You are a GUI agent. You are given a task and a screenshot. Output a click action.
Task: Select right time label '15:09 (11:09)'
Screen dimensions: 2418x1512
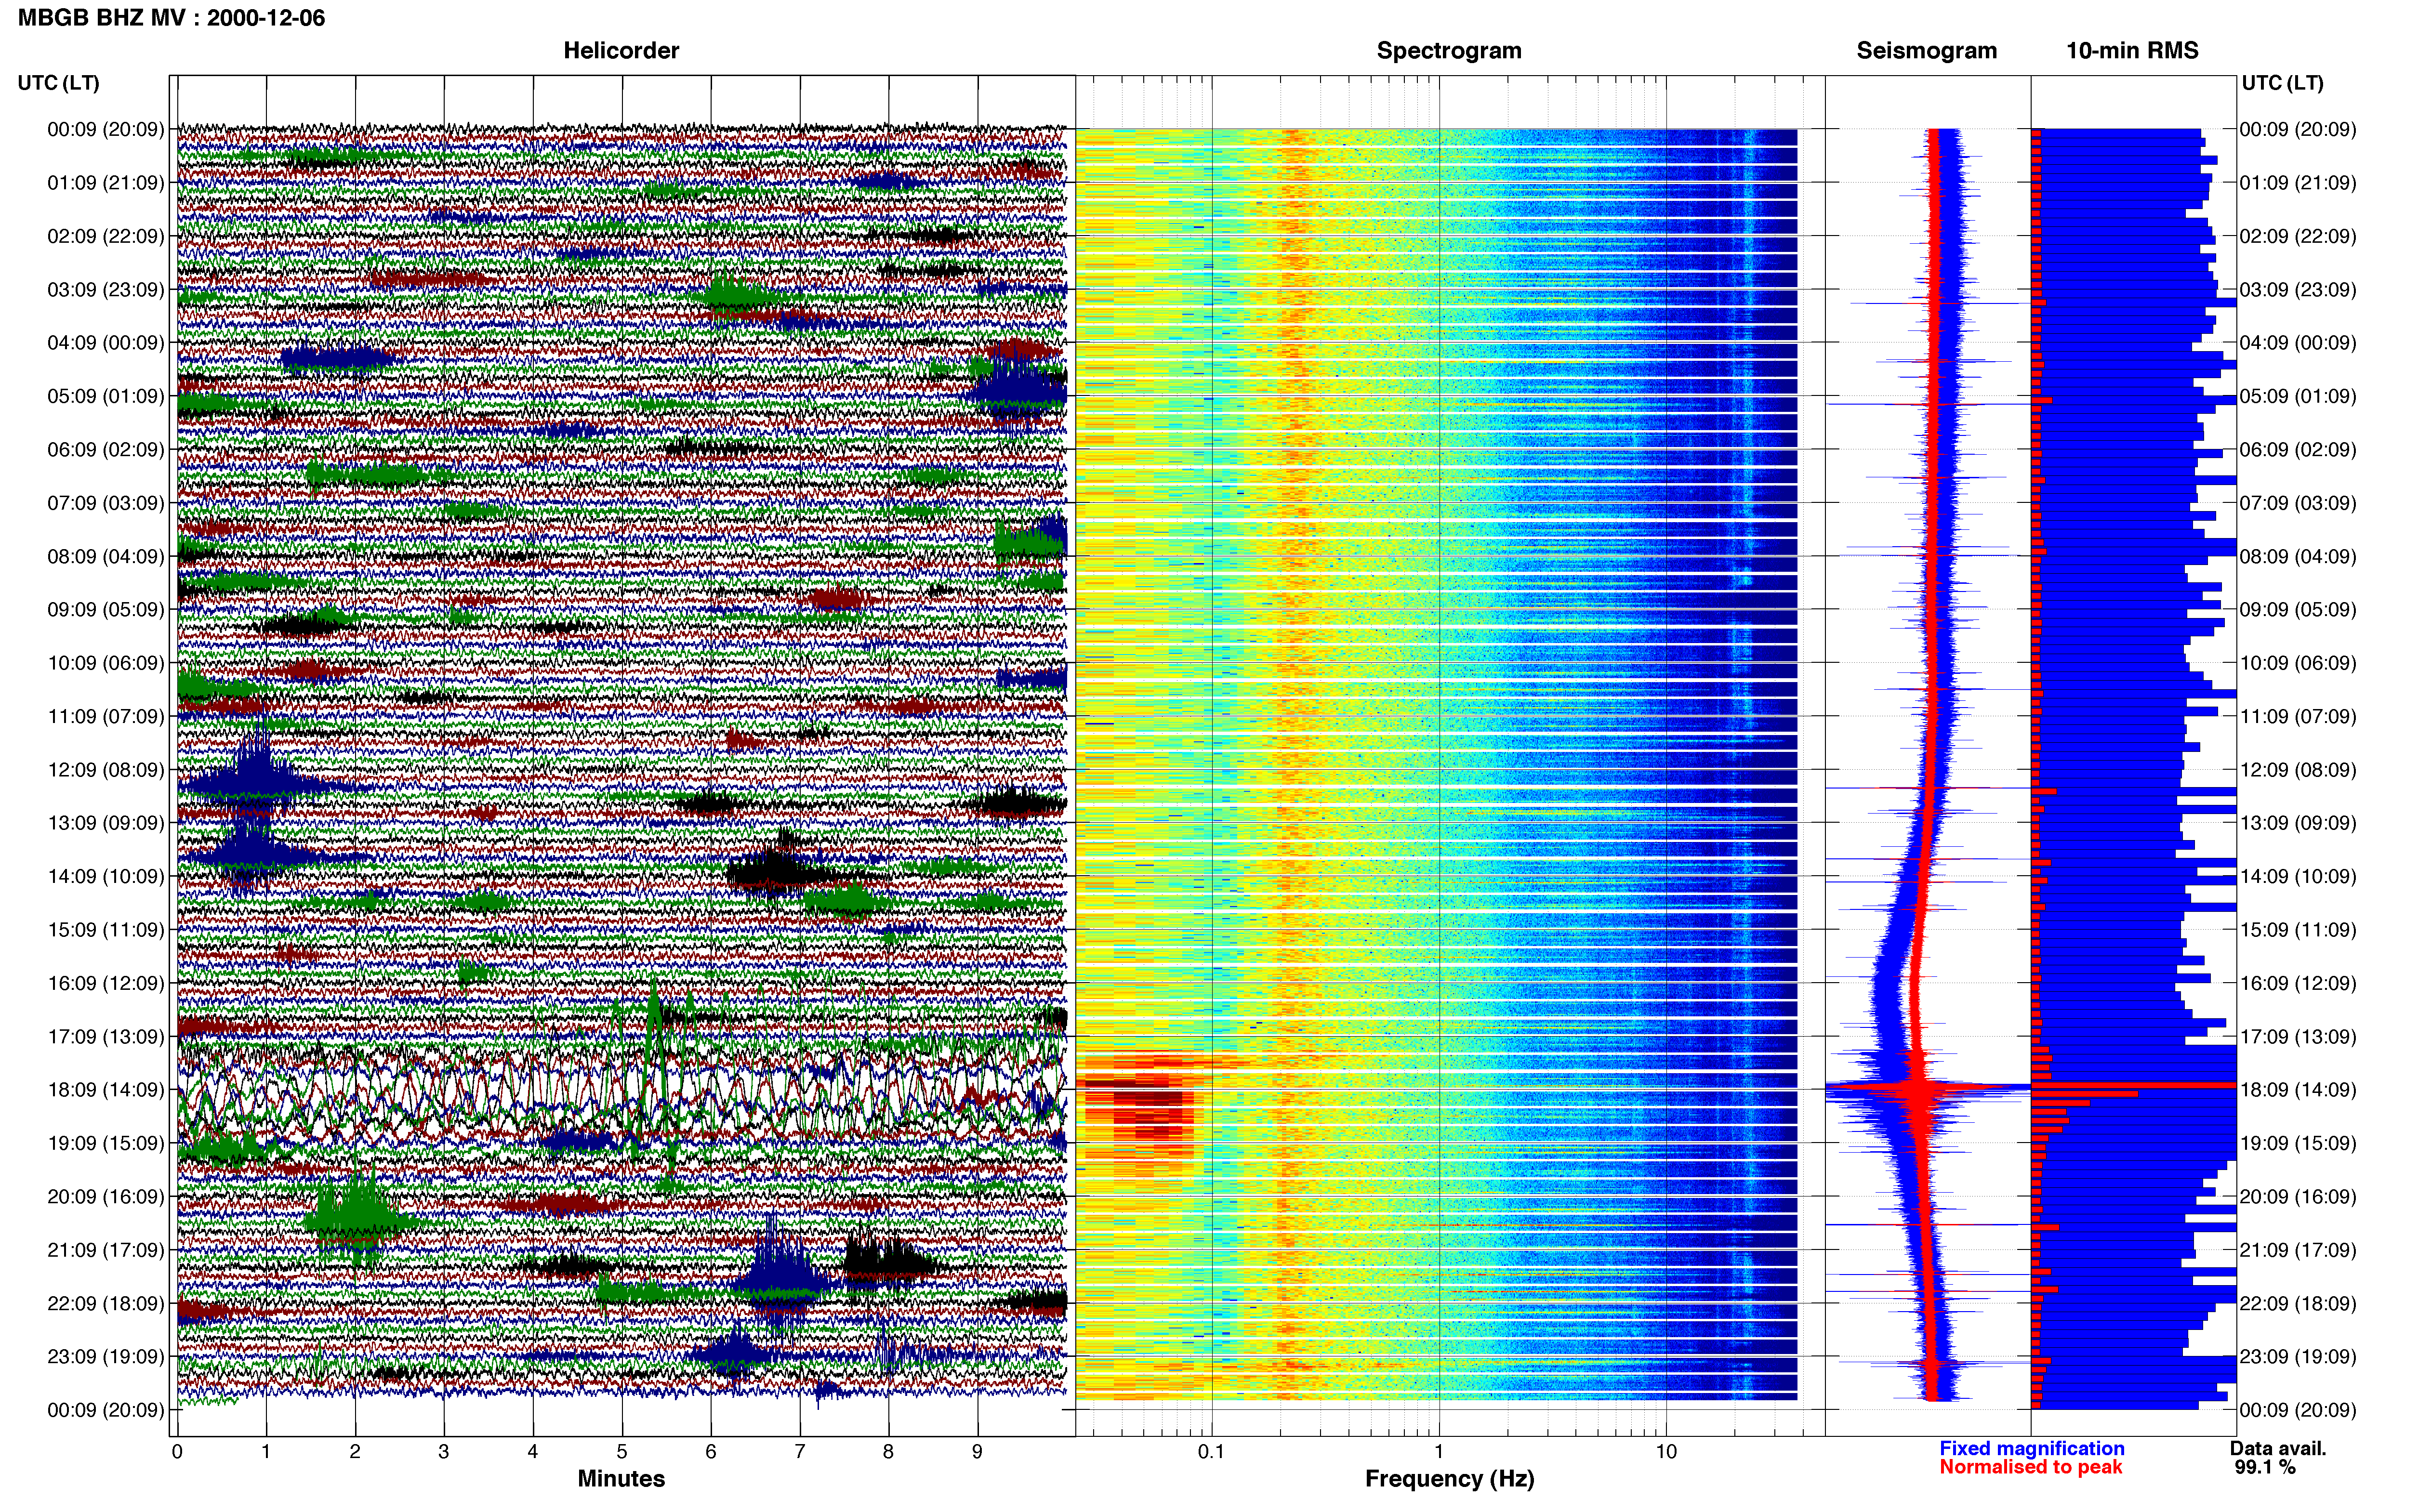tap(2297, 930)
